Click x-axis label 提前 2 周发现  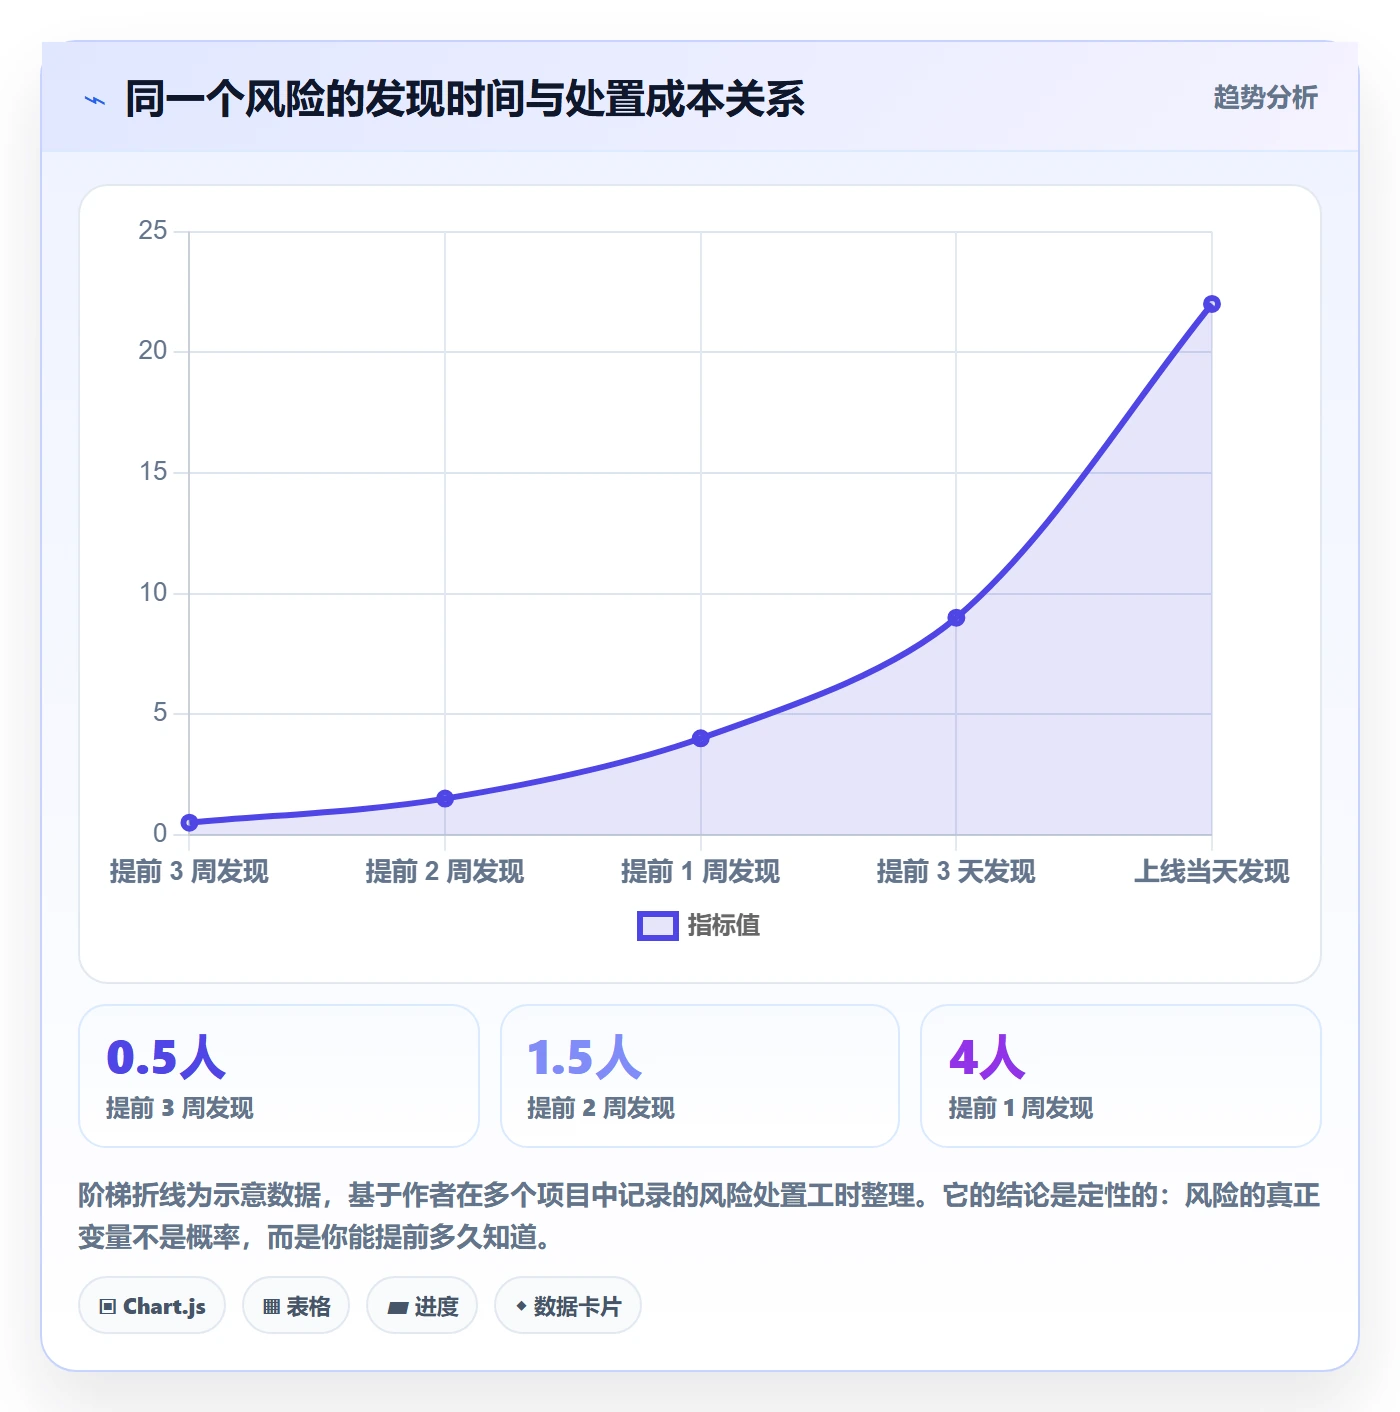point(445,872)
